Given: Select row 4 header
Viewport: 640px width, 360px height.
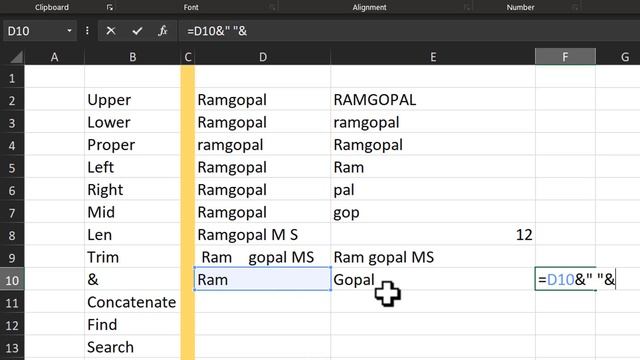Looking at the screenshot, I should click(12, 145).
